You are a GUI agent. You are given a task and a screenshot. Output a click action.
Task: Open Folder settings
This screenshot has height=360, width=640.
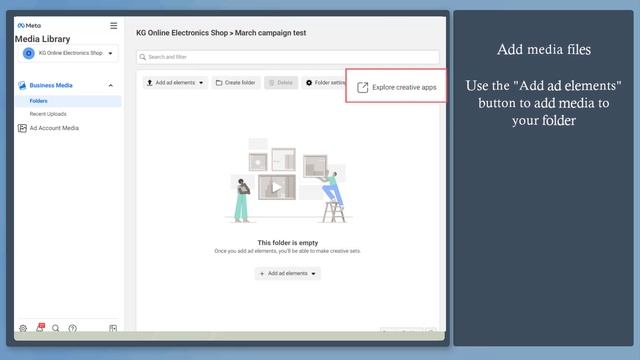point(325,82)
